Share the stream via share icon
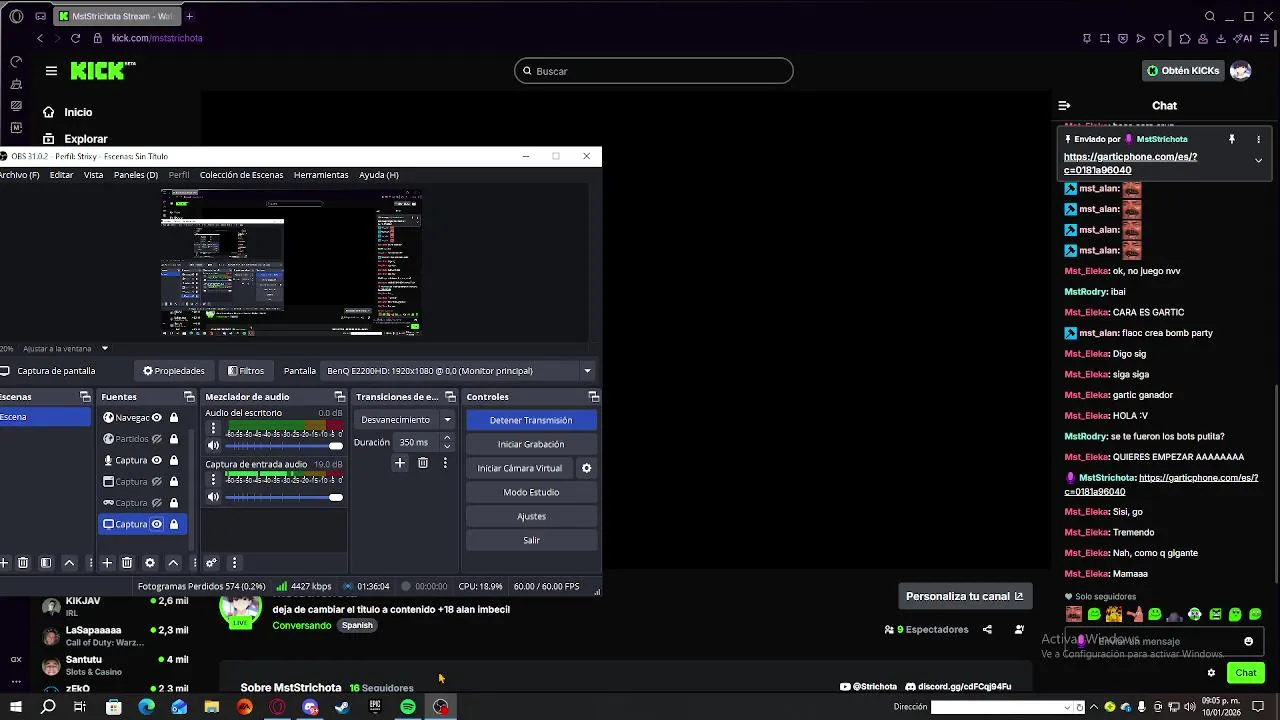Viewport: 1280px width, 720px height. tap(987, 630)
